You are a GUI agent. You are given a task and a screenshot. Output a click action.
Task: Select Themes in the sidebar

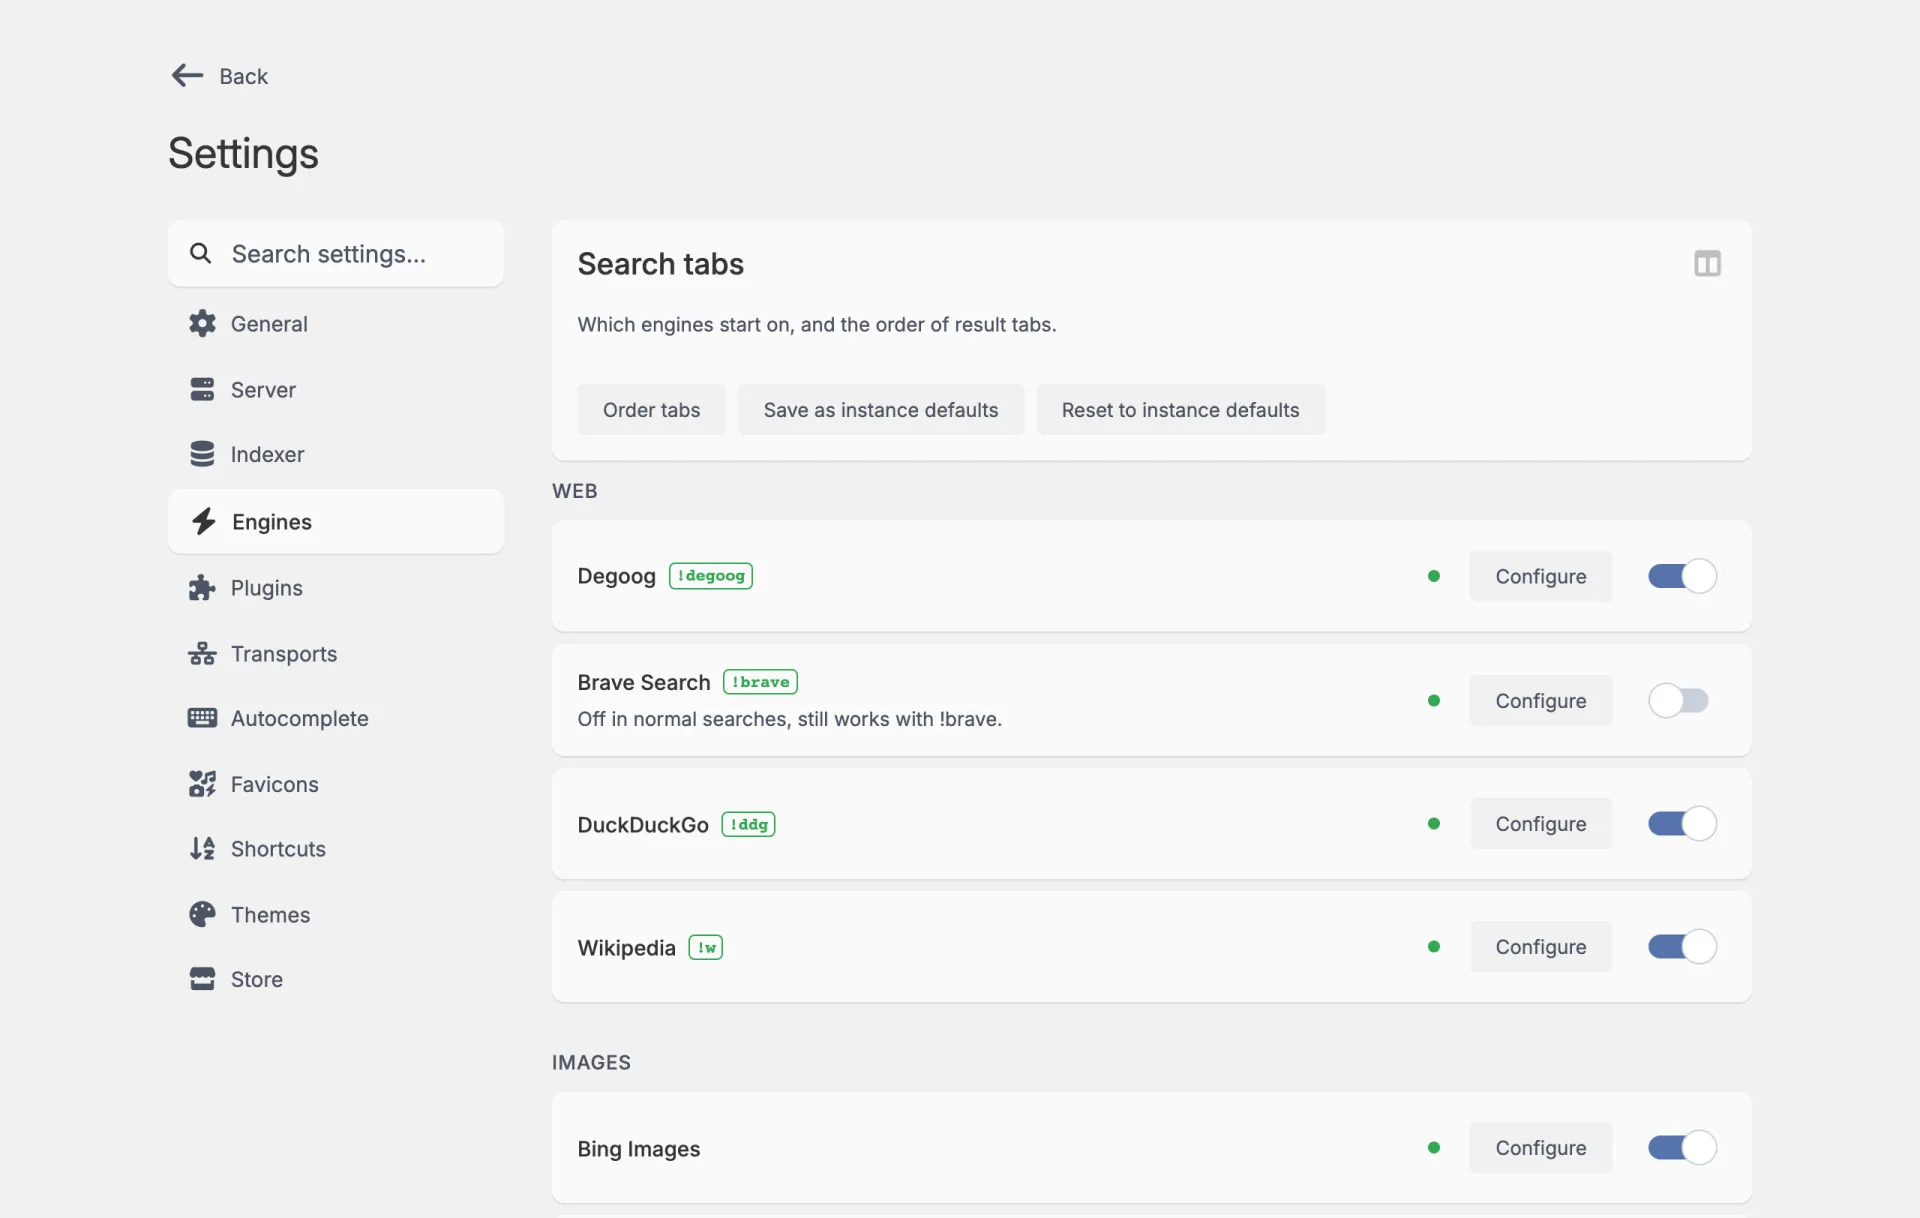(336, 915)
